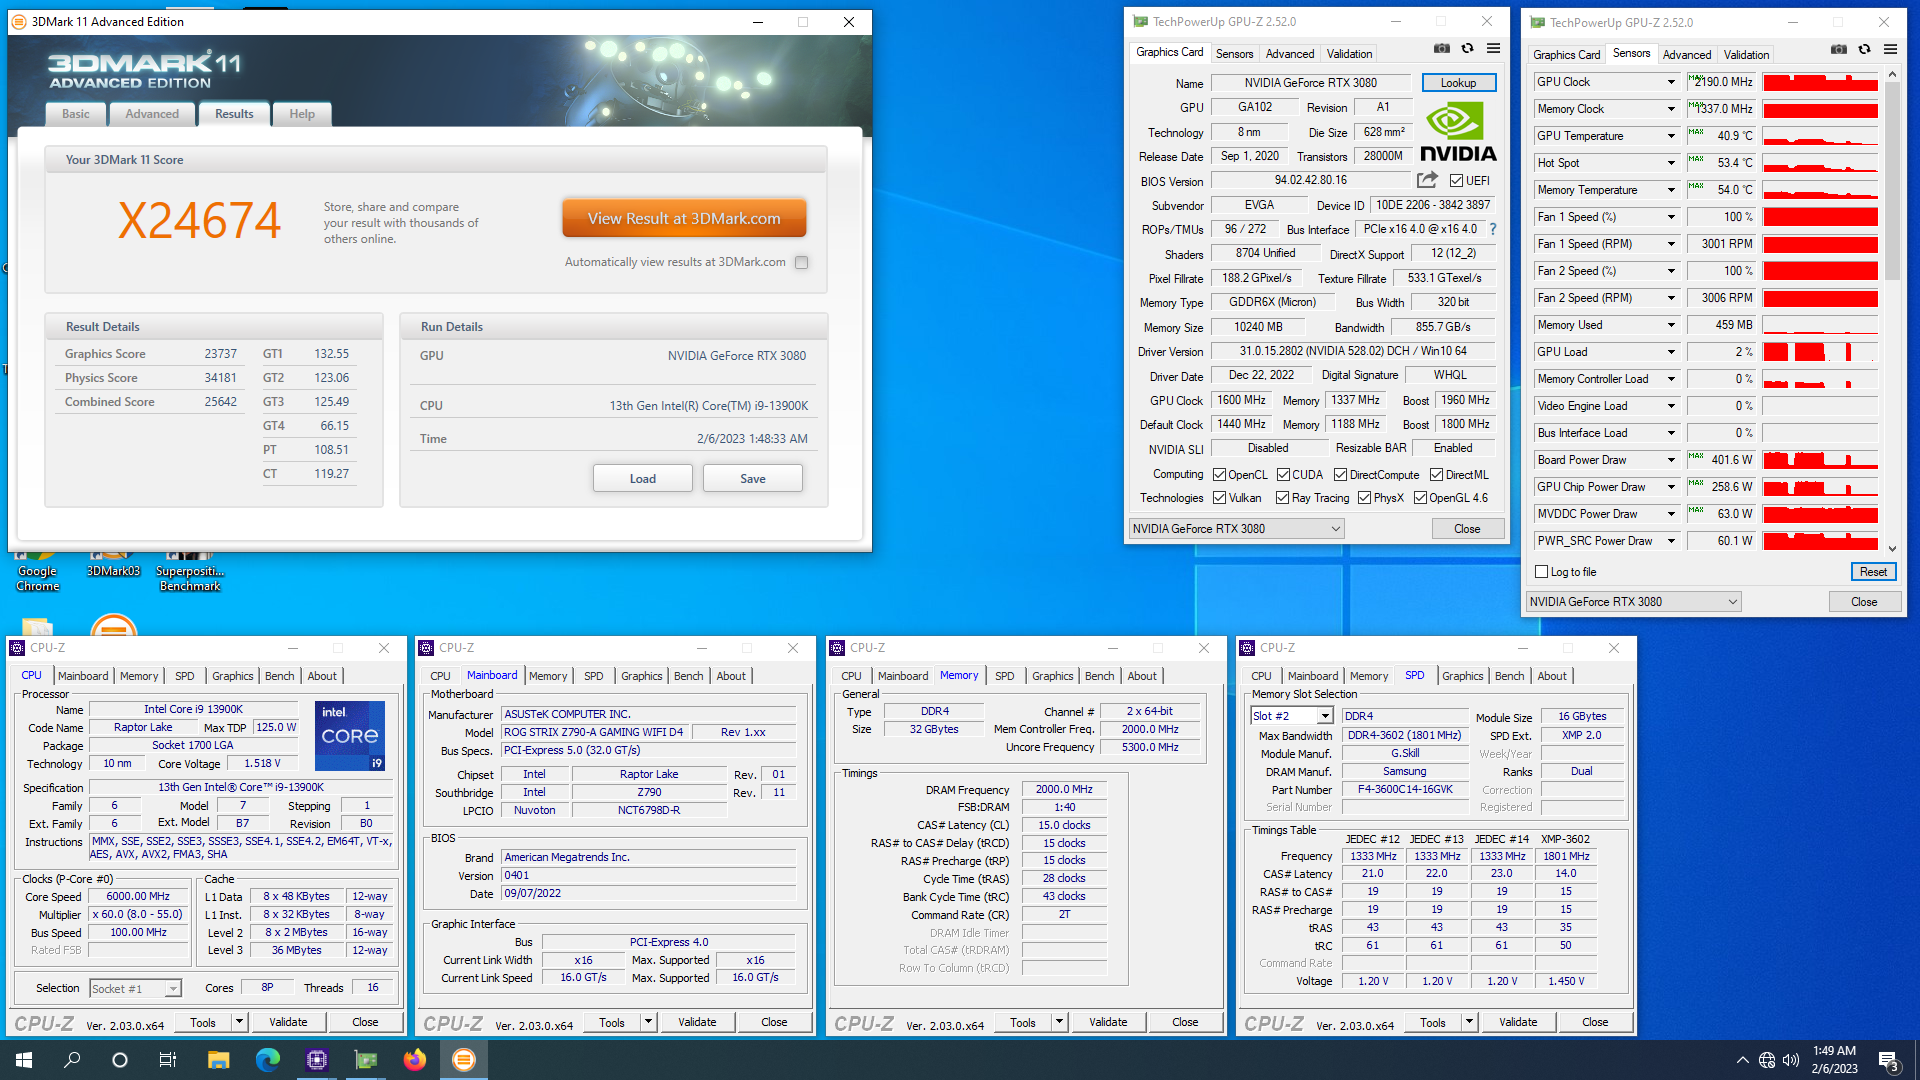Open the hamburger menu in GPU-Z Sensors window
This screenshot has height=1080, width=1920.
tap(1890, 49)
